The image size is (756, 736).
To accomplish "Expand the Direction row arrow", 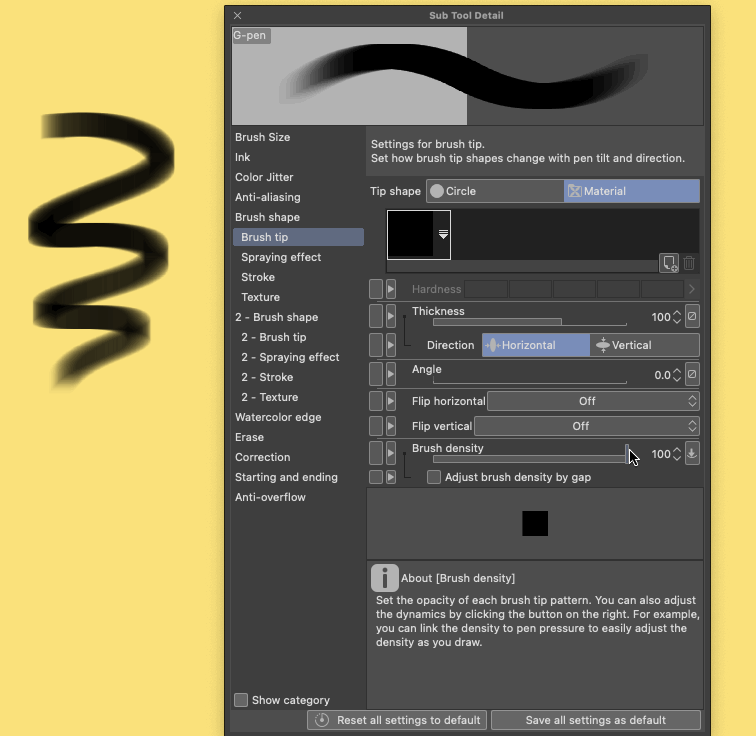I will coord(391,345).
